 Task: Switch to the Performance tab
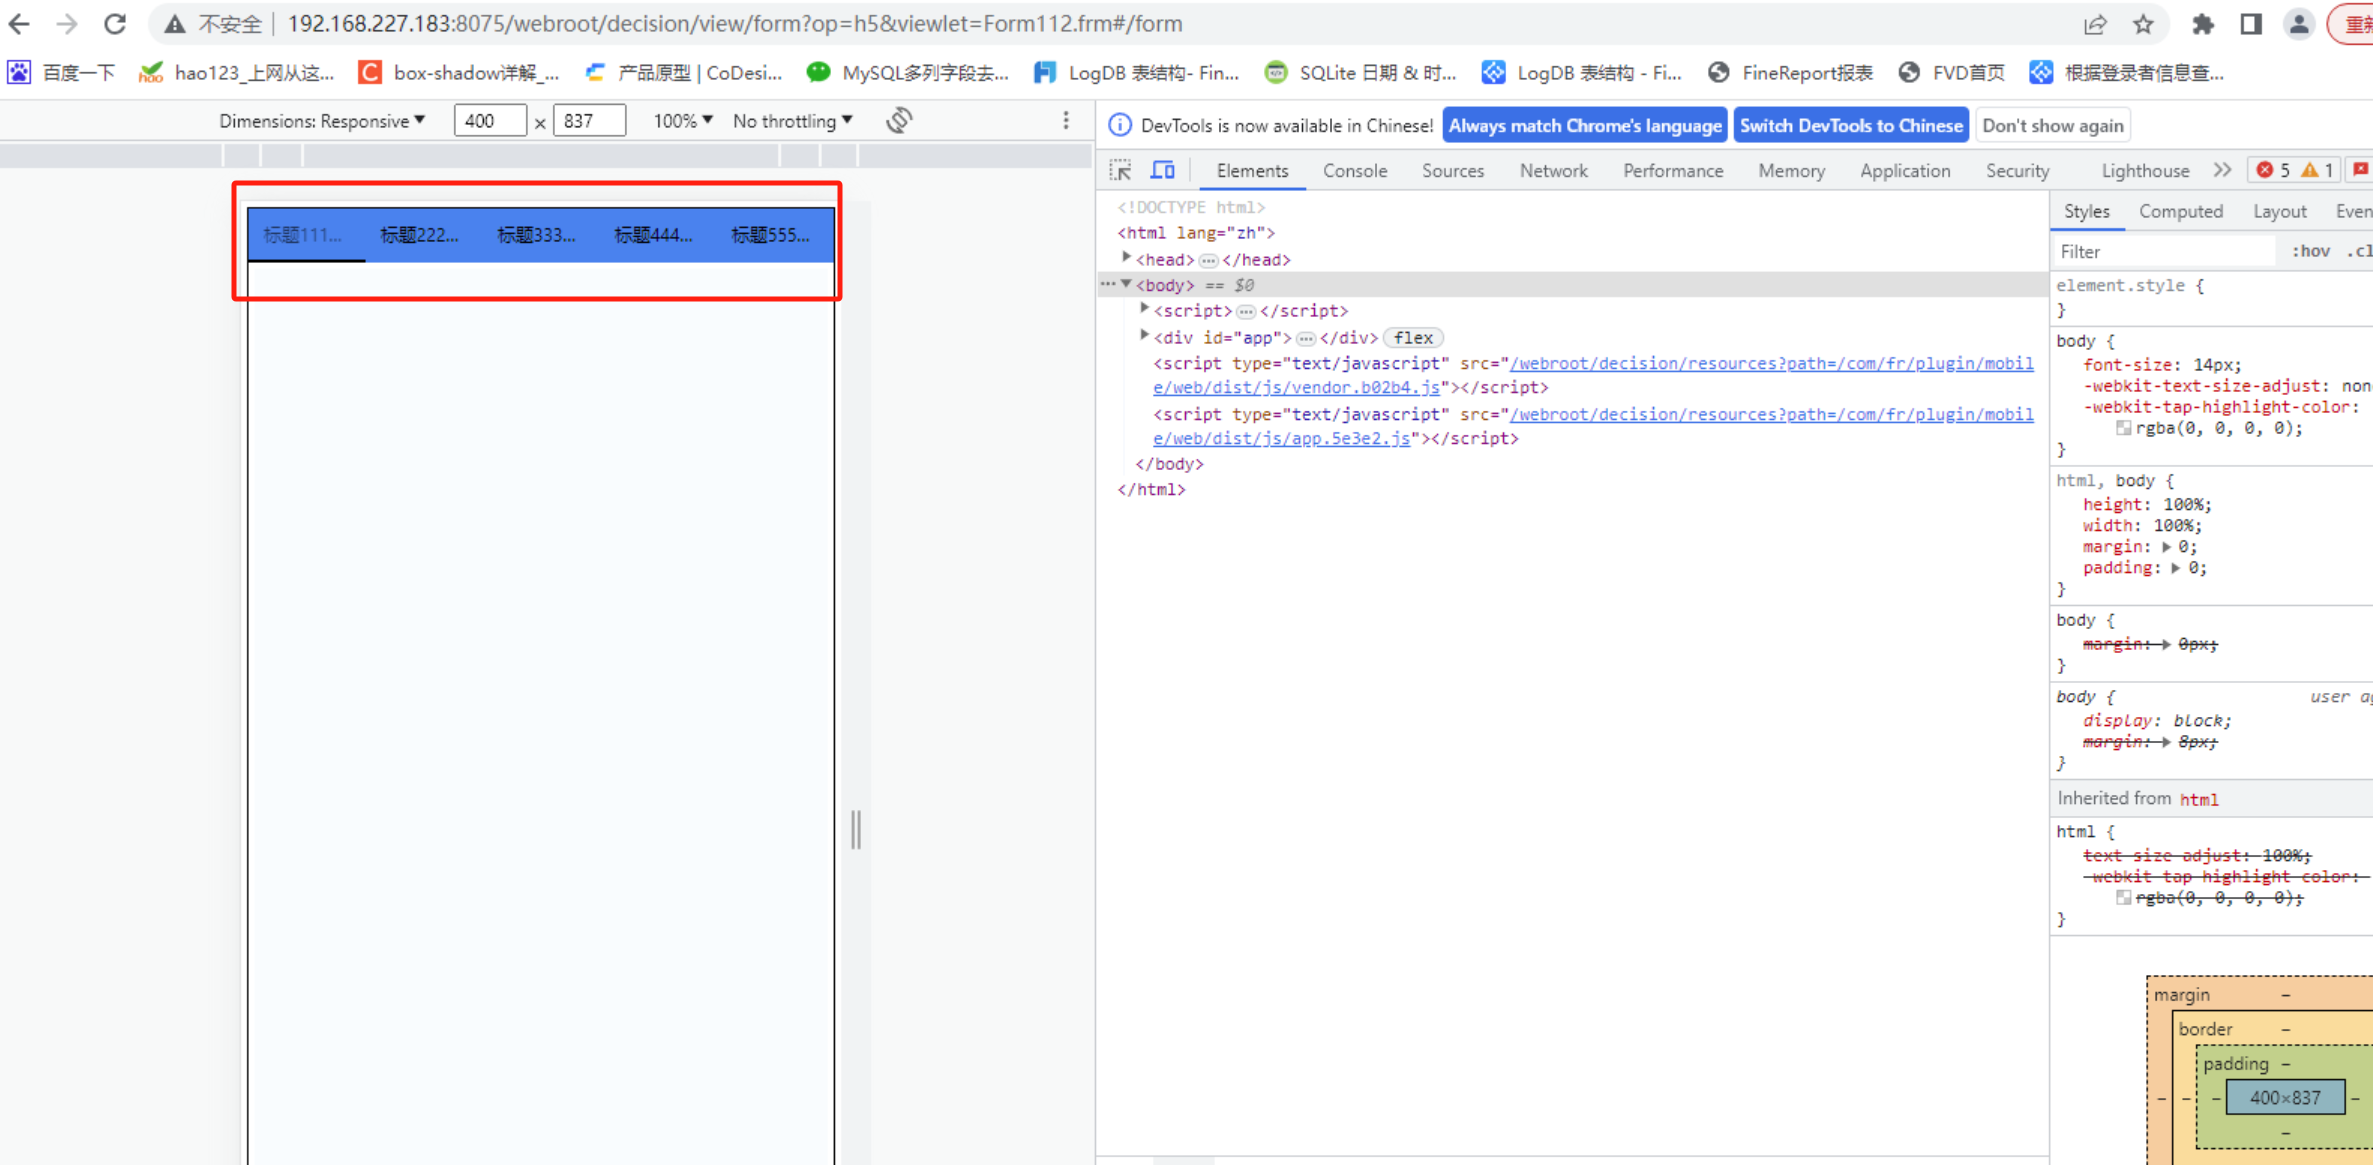pos(1673,171)
